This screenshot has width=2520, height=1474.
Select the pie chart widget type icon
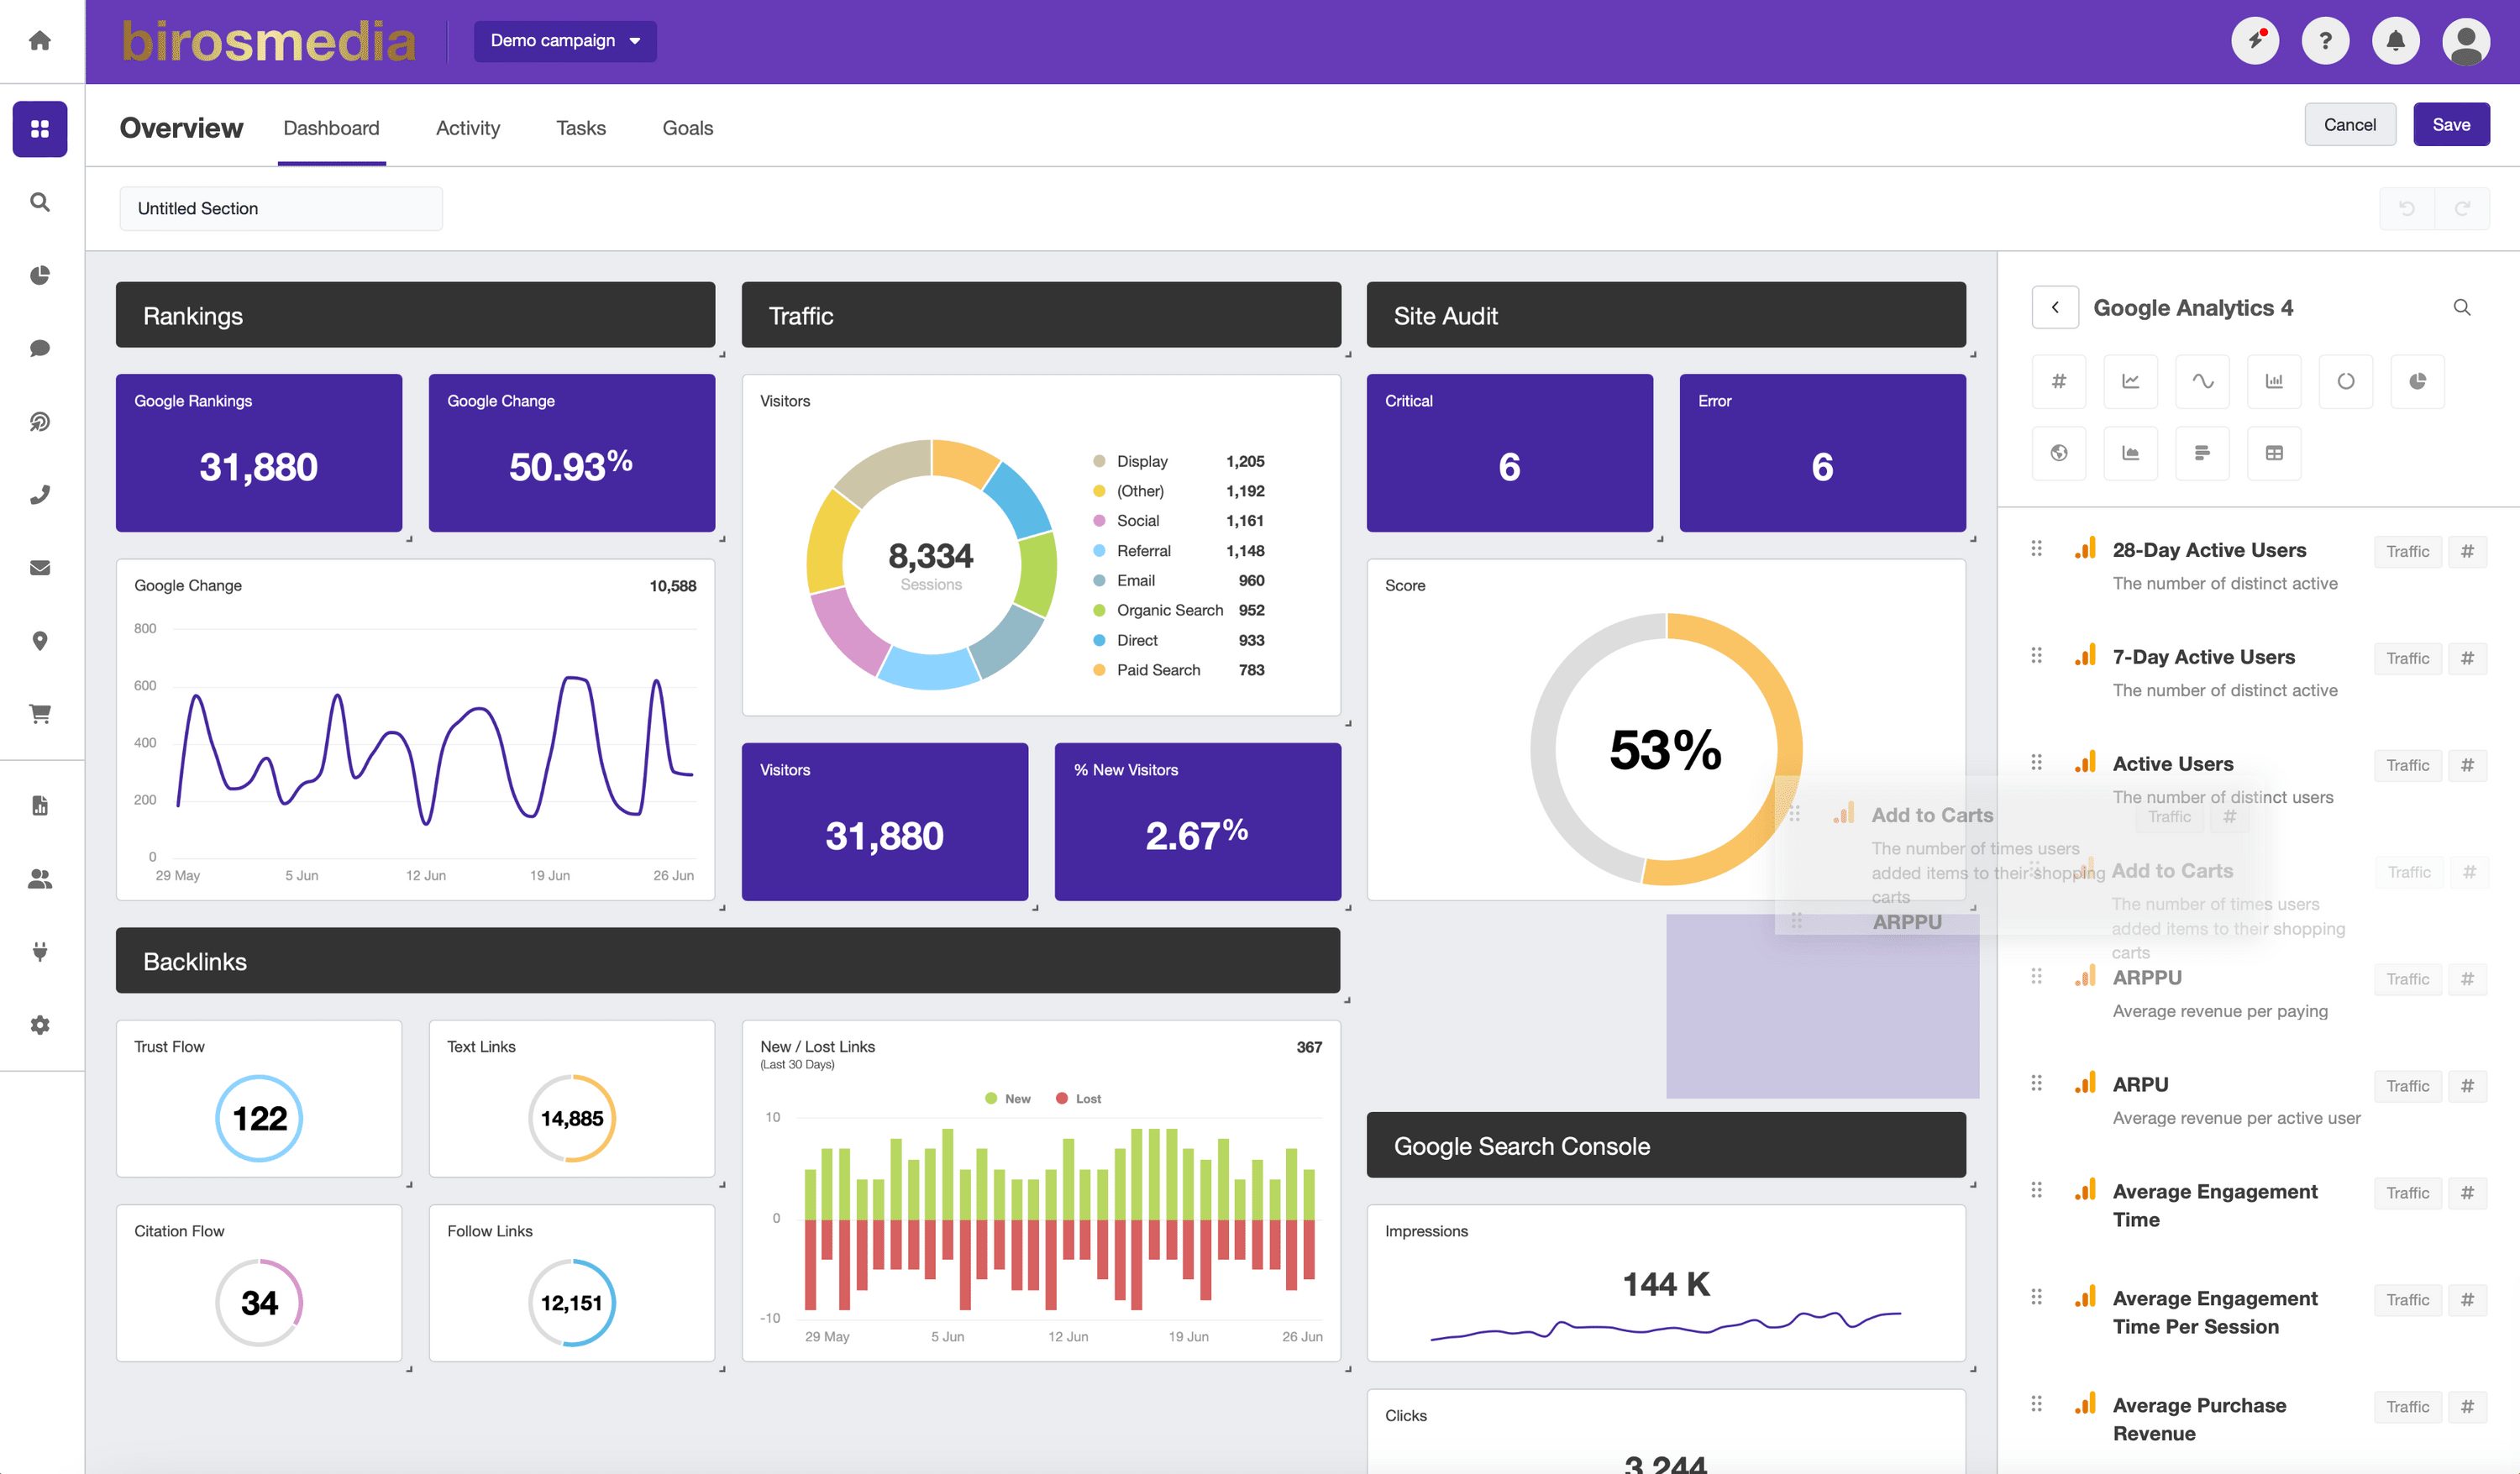pos(2417,381)
